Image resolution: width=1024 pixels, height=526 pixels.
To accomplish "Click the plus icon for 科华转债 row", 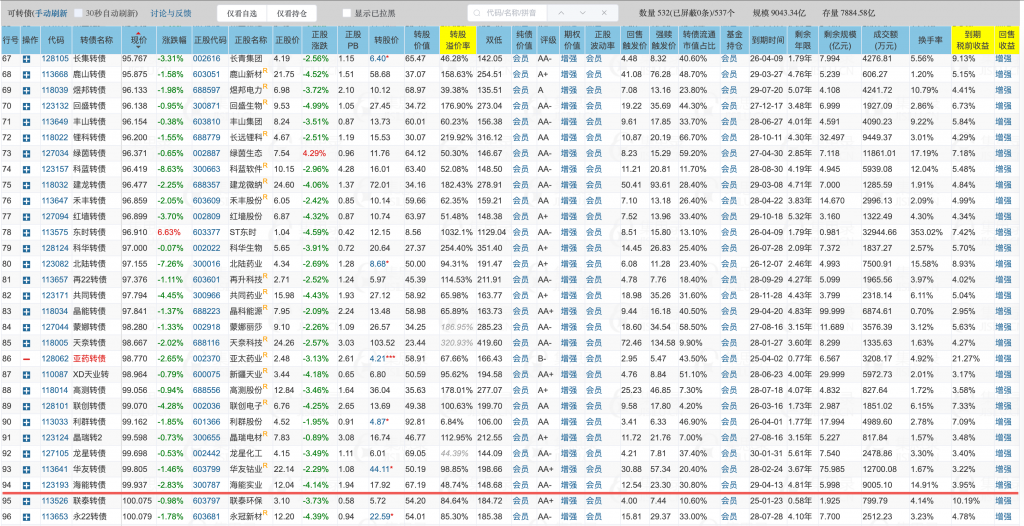I will click(x=26, y=248).
